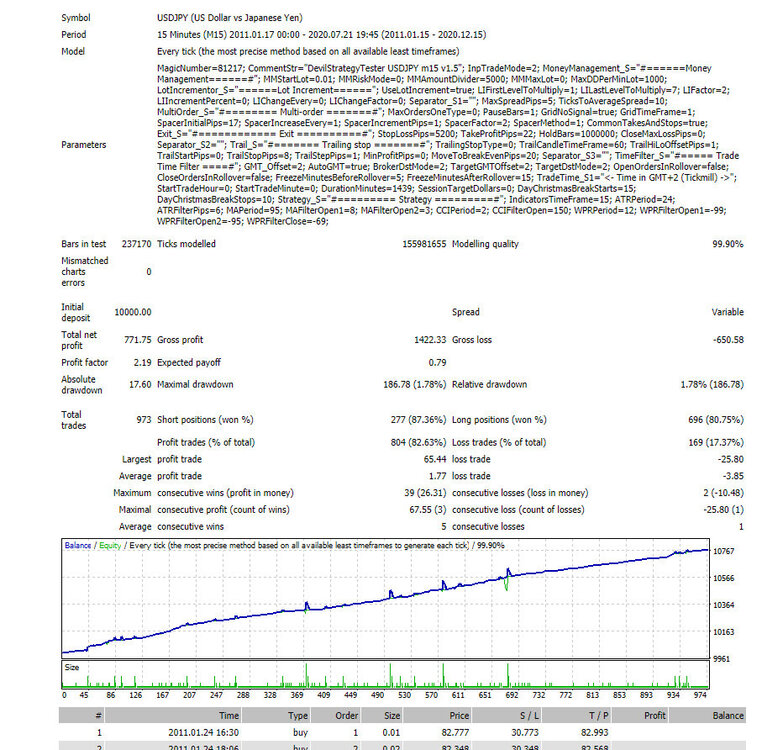Click the price cell 82.777
This screenshot has height=750, width=783.
pyautogui.click(x=455, y=733)
